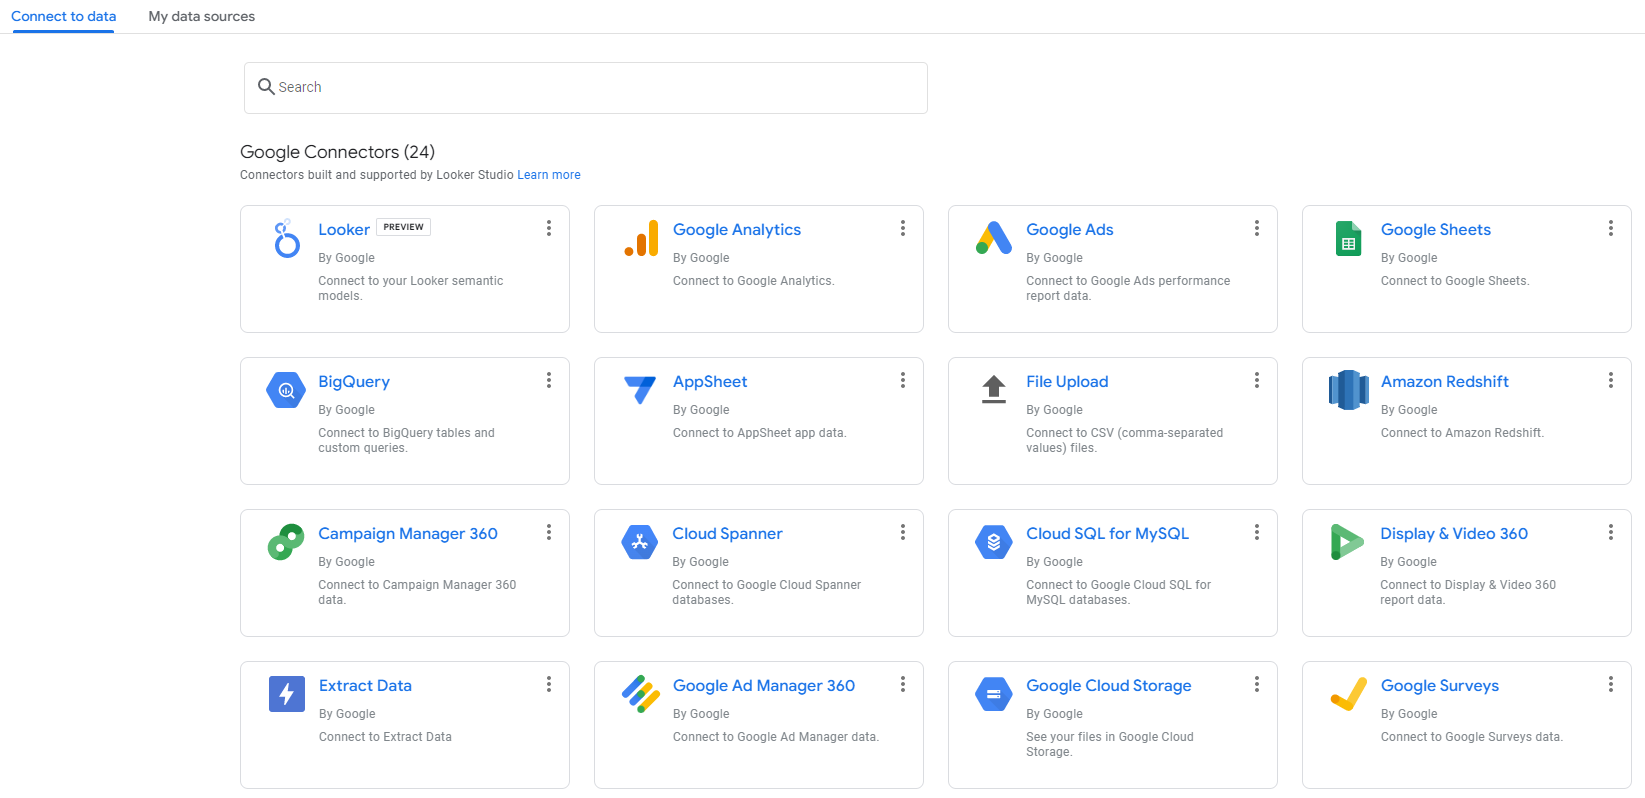
Task: Switch to the Connect to data tab
Action: pyautogui.click(x=63, y=16)
